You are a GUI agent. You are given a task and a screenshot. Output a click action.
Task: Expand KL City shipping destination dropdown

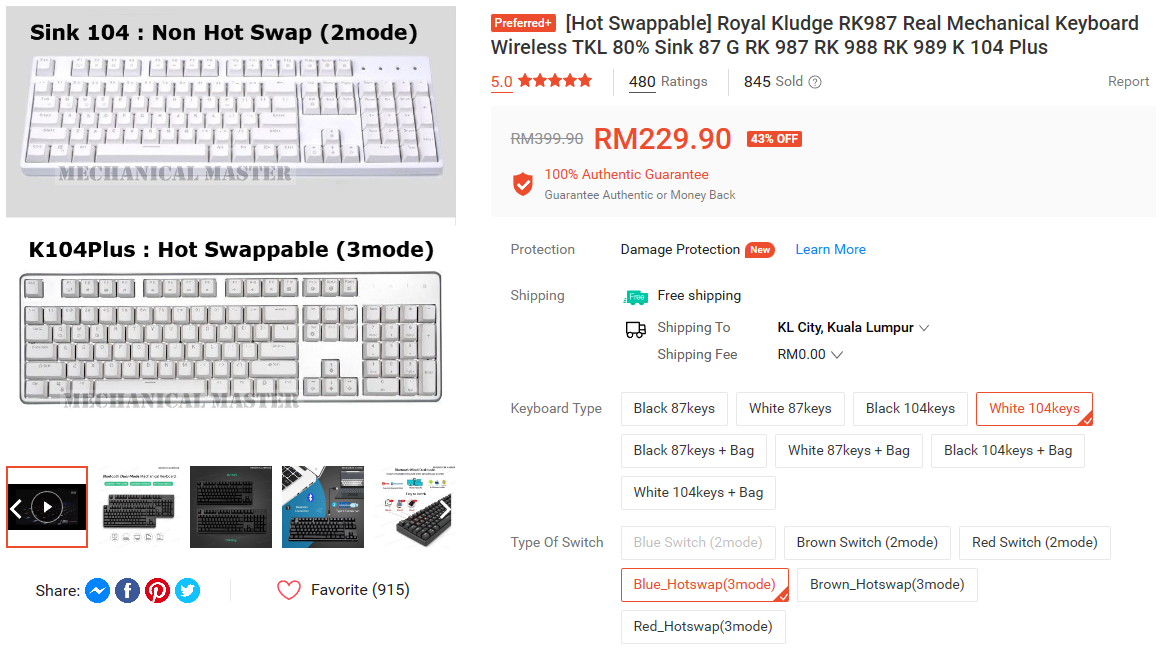point(853,328)
